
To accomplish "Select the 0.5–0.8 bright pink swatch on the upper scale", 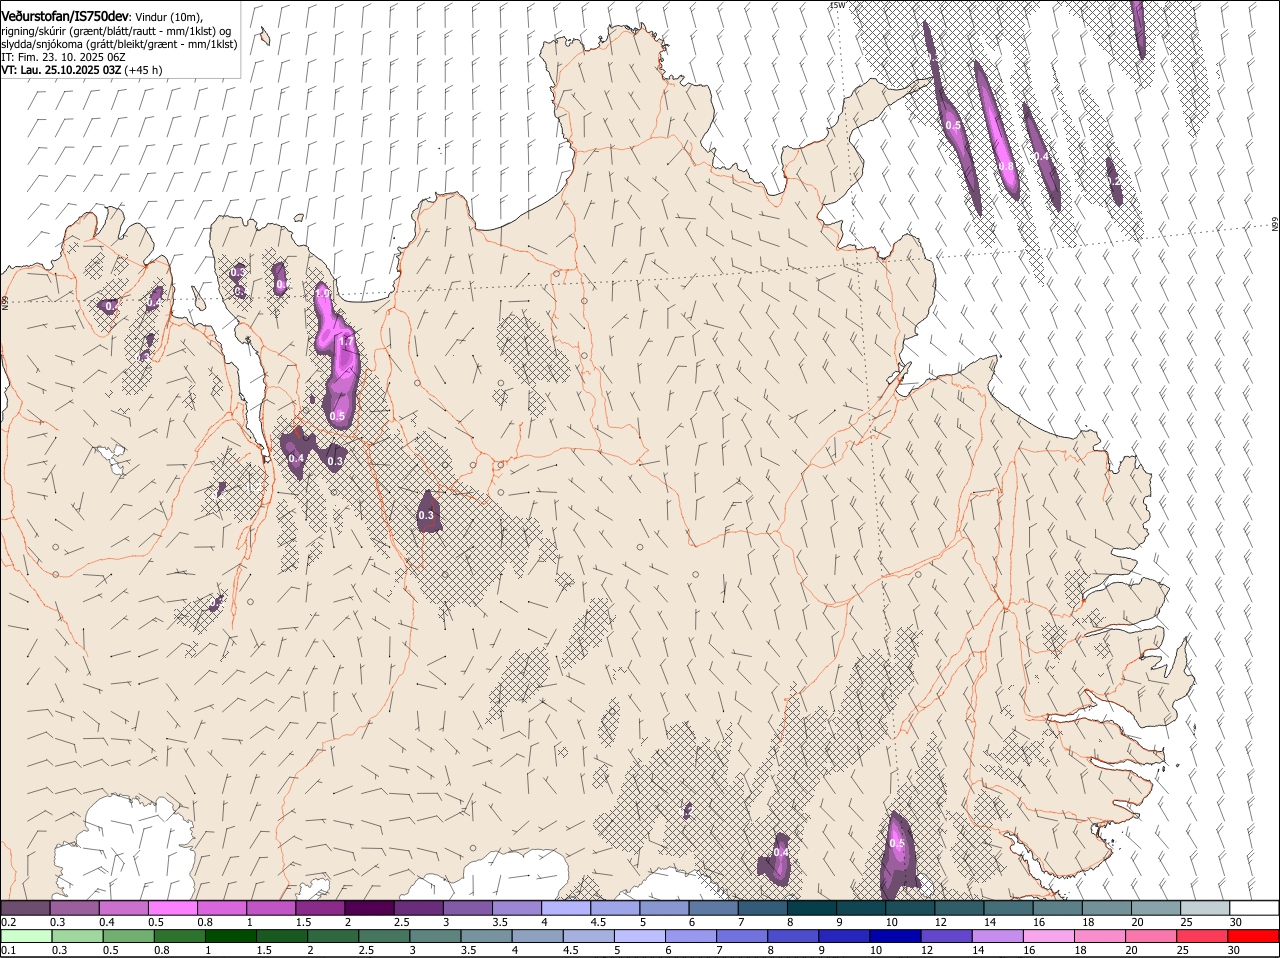I will coord(172,908).
